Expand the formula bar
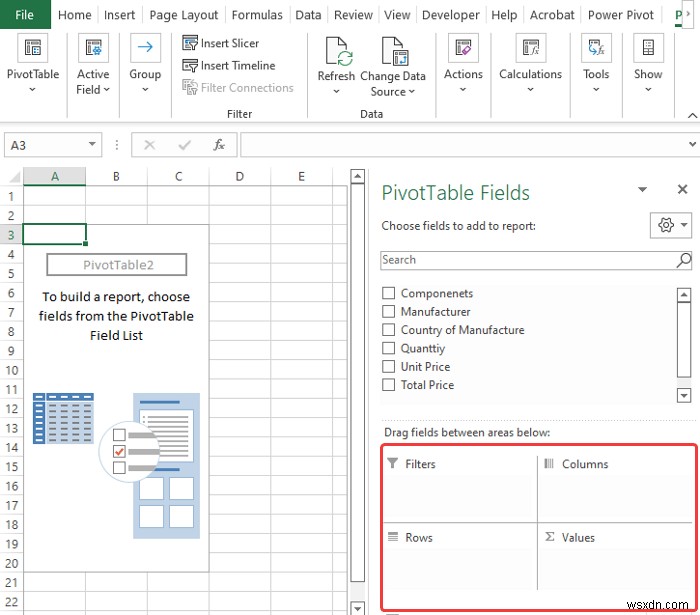Image resolution: width=700 pixels, height=615 pixels. [692, 144]
